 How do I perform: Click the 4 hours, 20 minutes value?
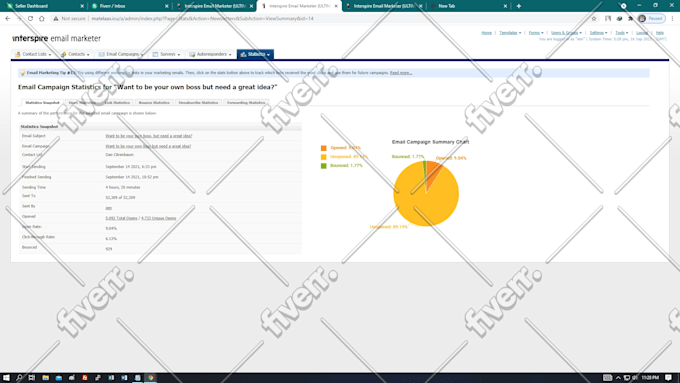pyautogui.click(x=123, y=187)
